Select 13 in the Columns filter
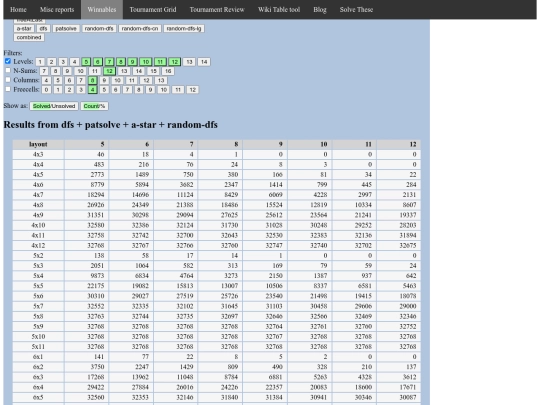The image size is (540, 405). point(161,80)
